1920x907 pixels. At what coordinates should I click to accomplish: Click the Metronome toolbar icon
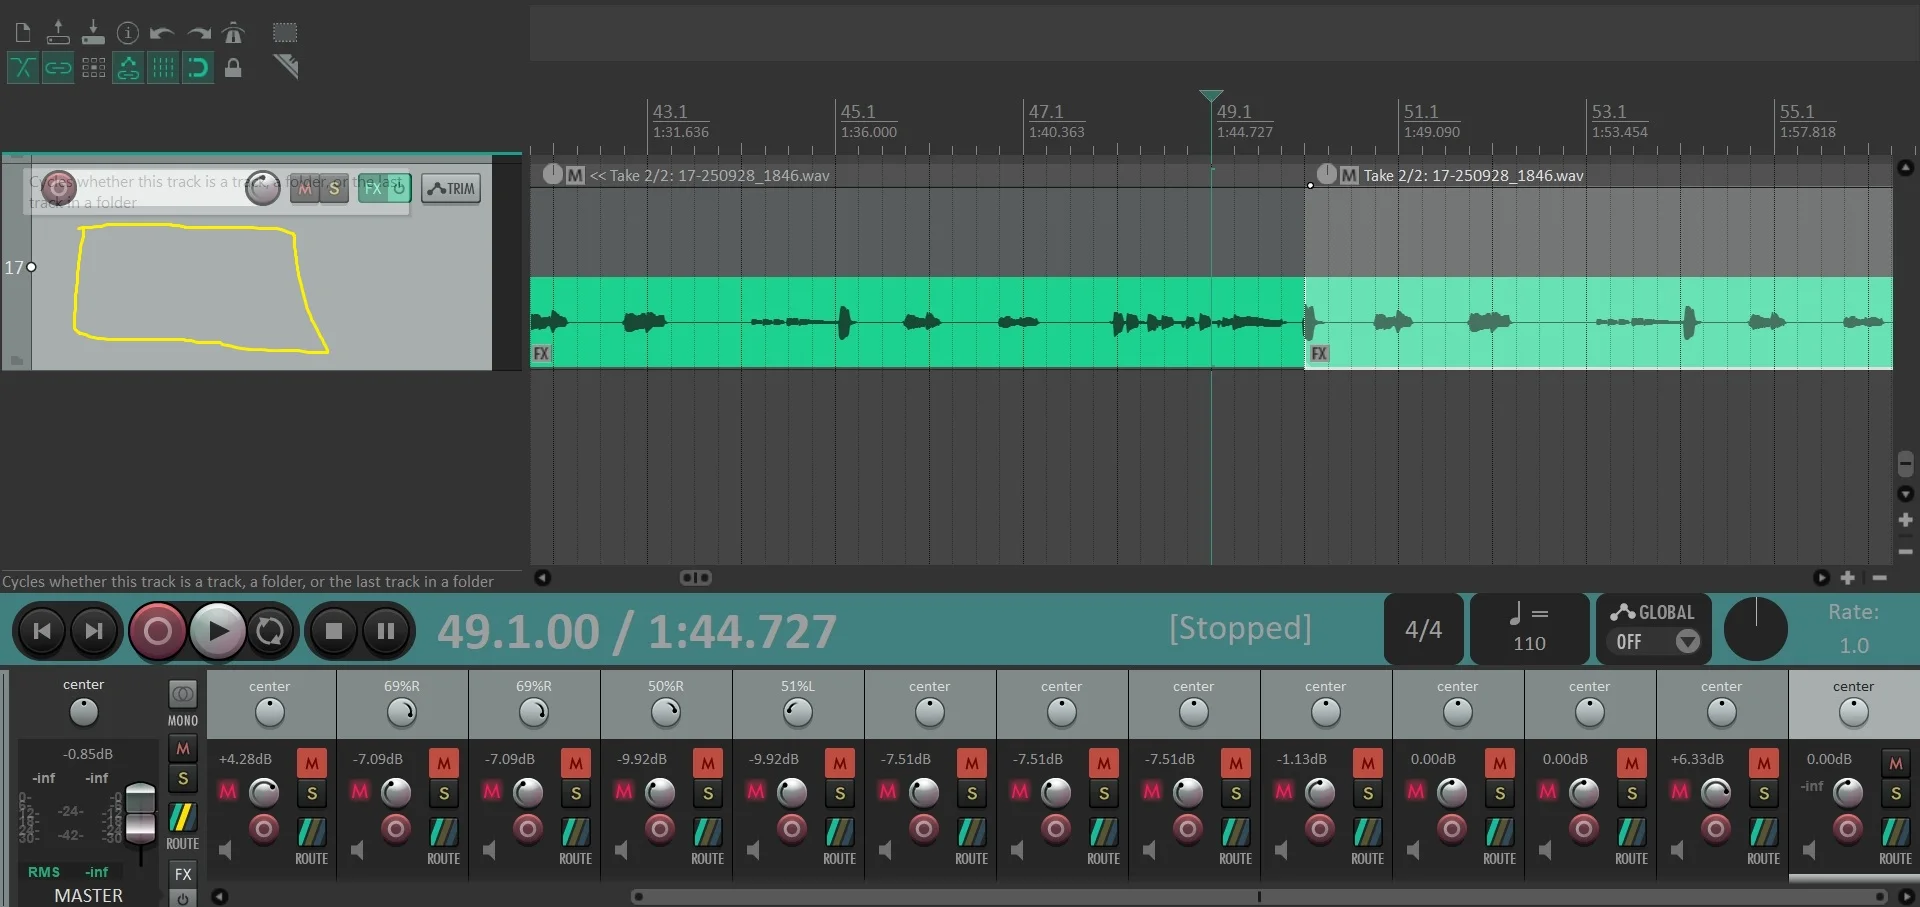(233, 33)
